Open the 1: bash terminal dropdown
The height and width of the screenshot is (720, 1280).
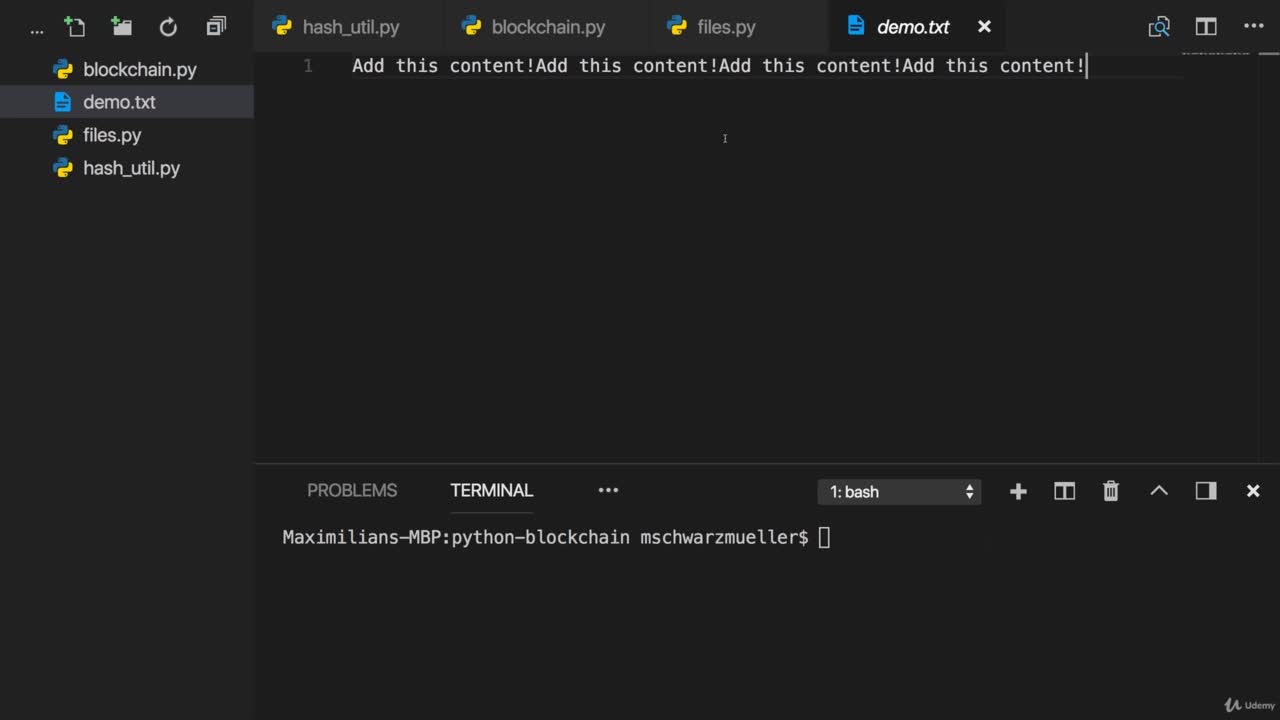click(x=899, y=491)
